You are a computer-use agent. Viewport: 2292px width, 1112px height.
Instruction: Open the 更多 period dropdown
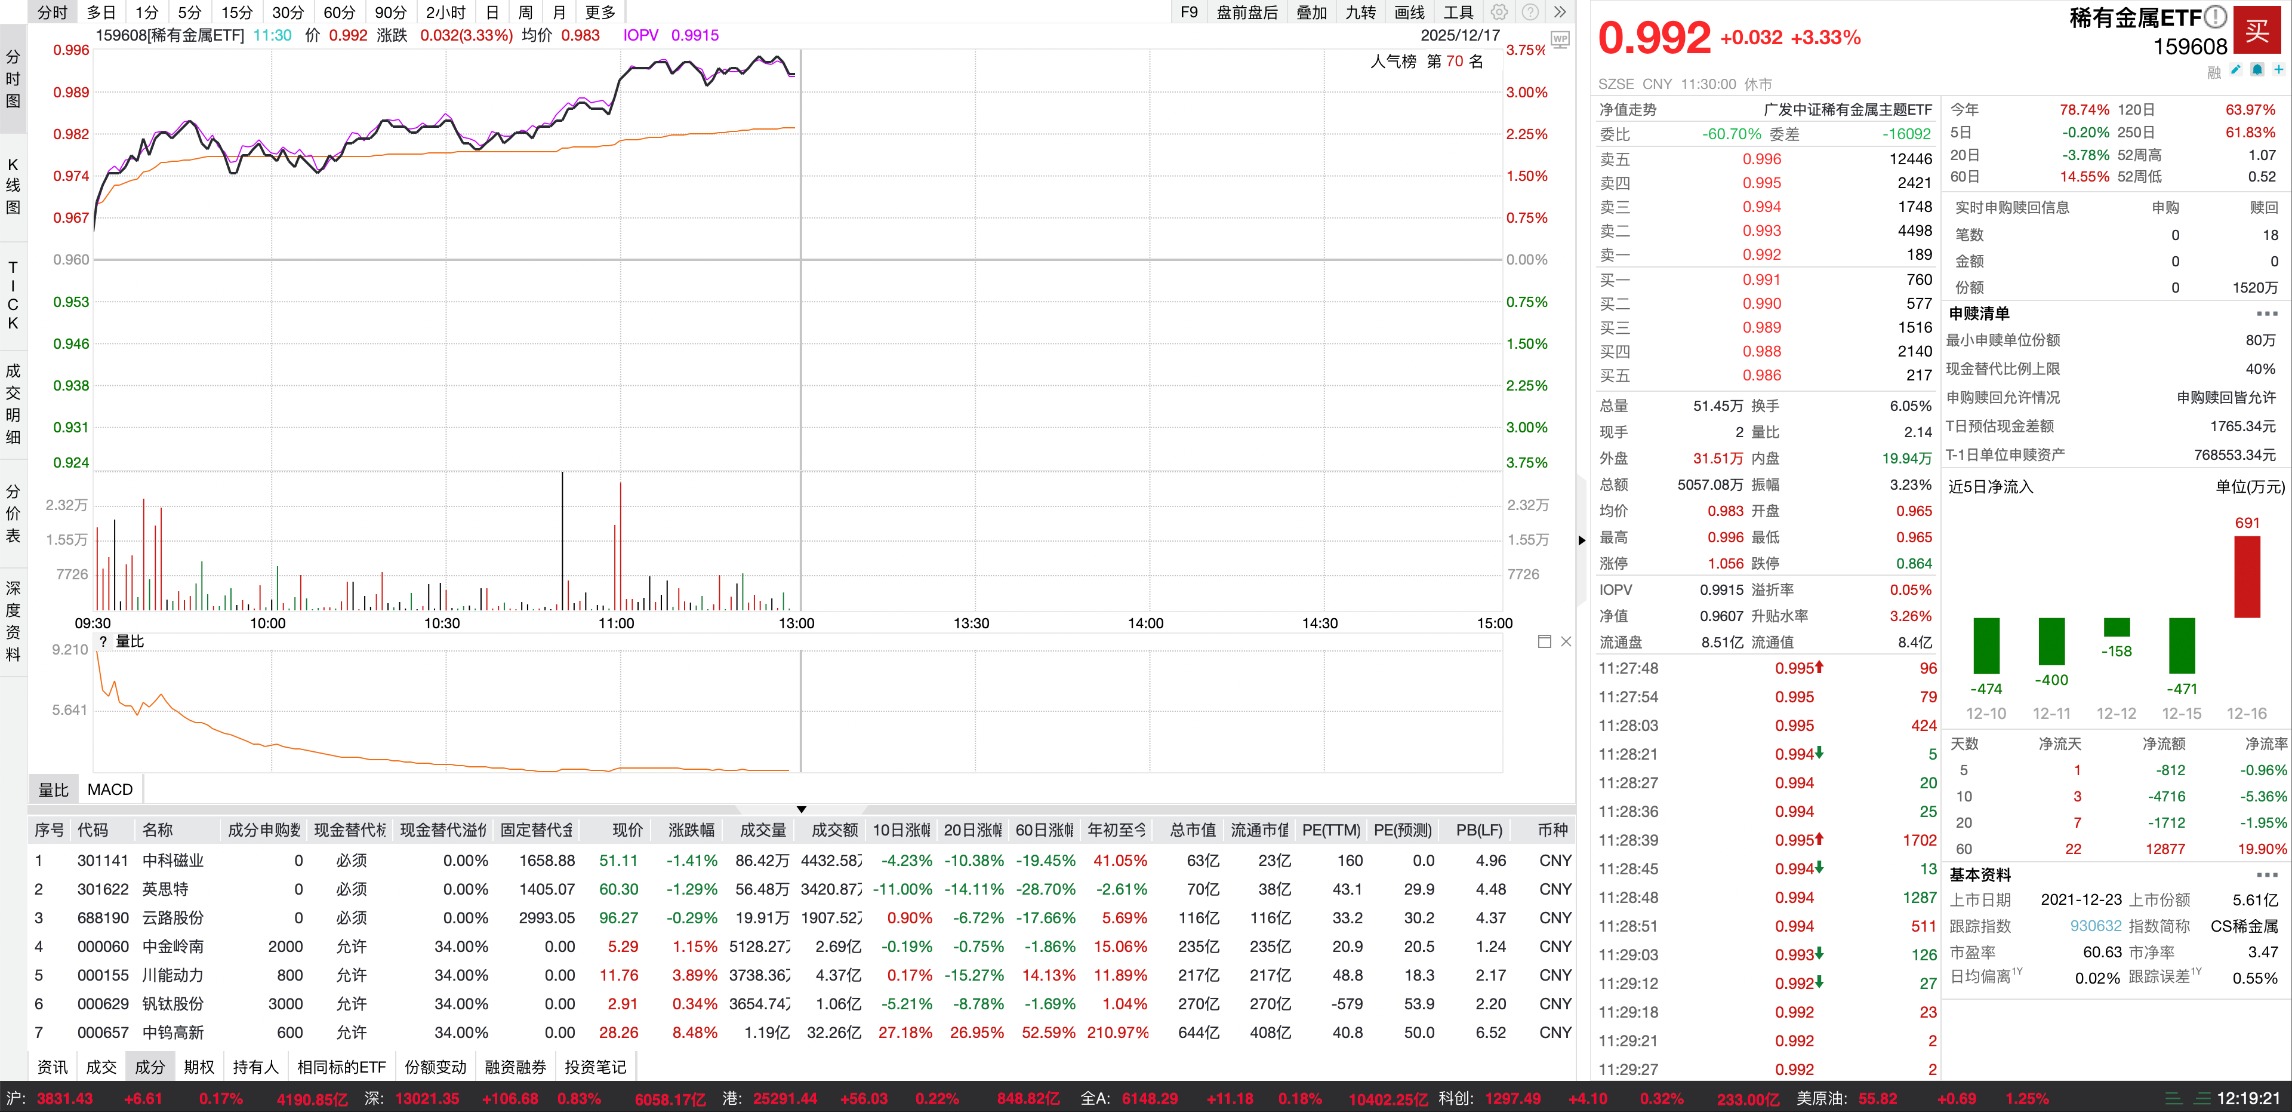tap(600, 12)
